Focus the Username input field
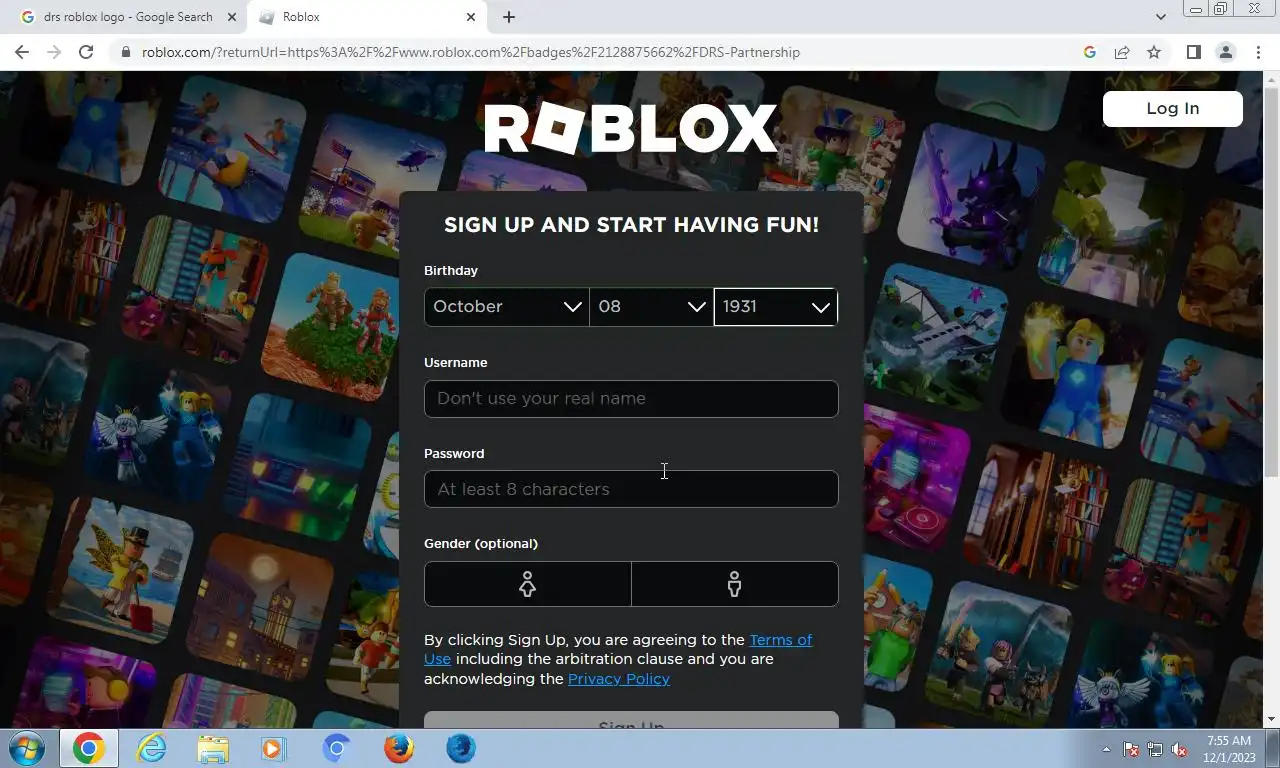1280x768 pixels. 631,398
